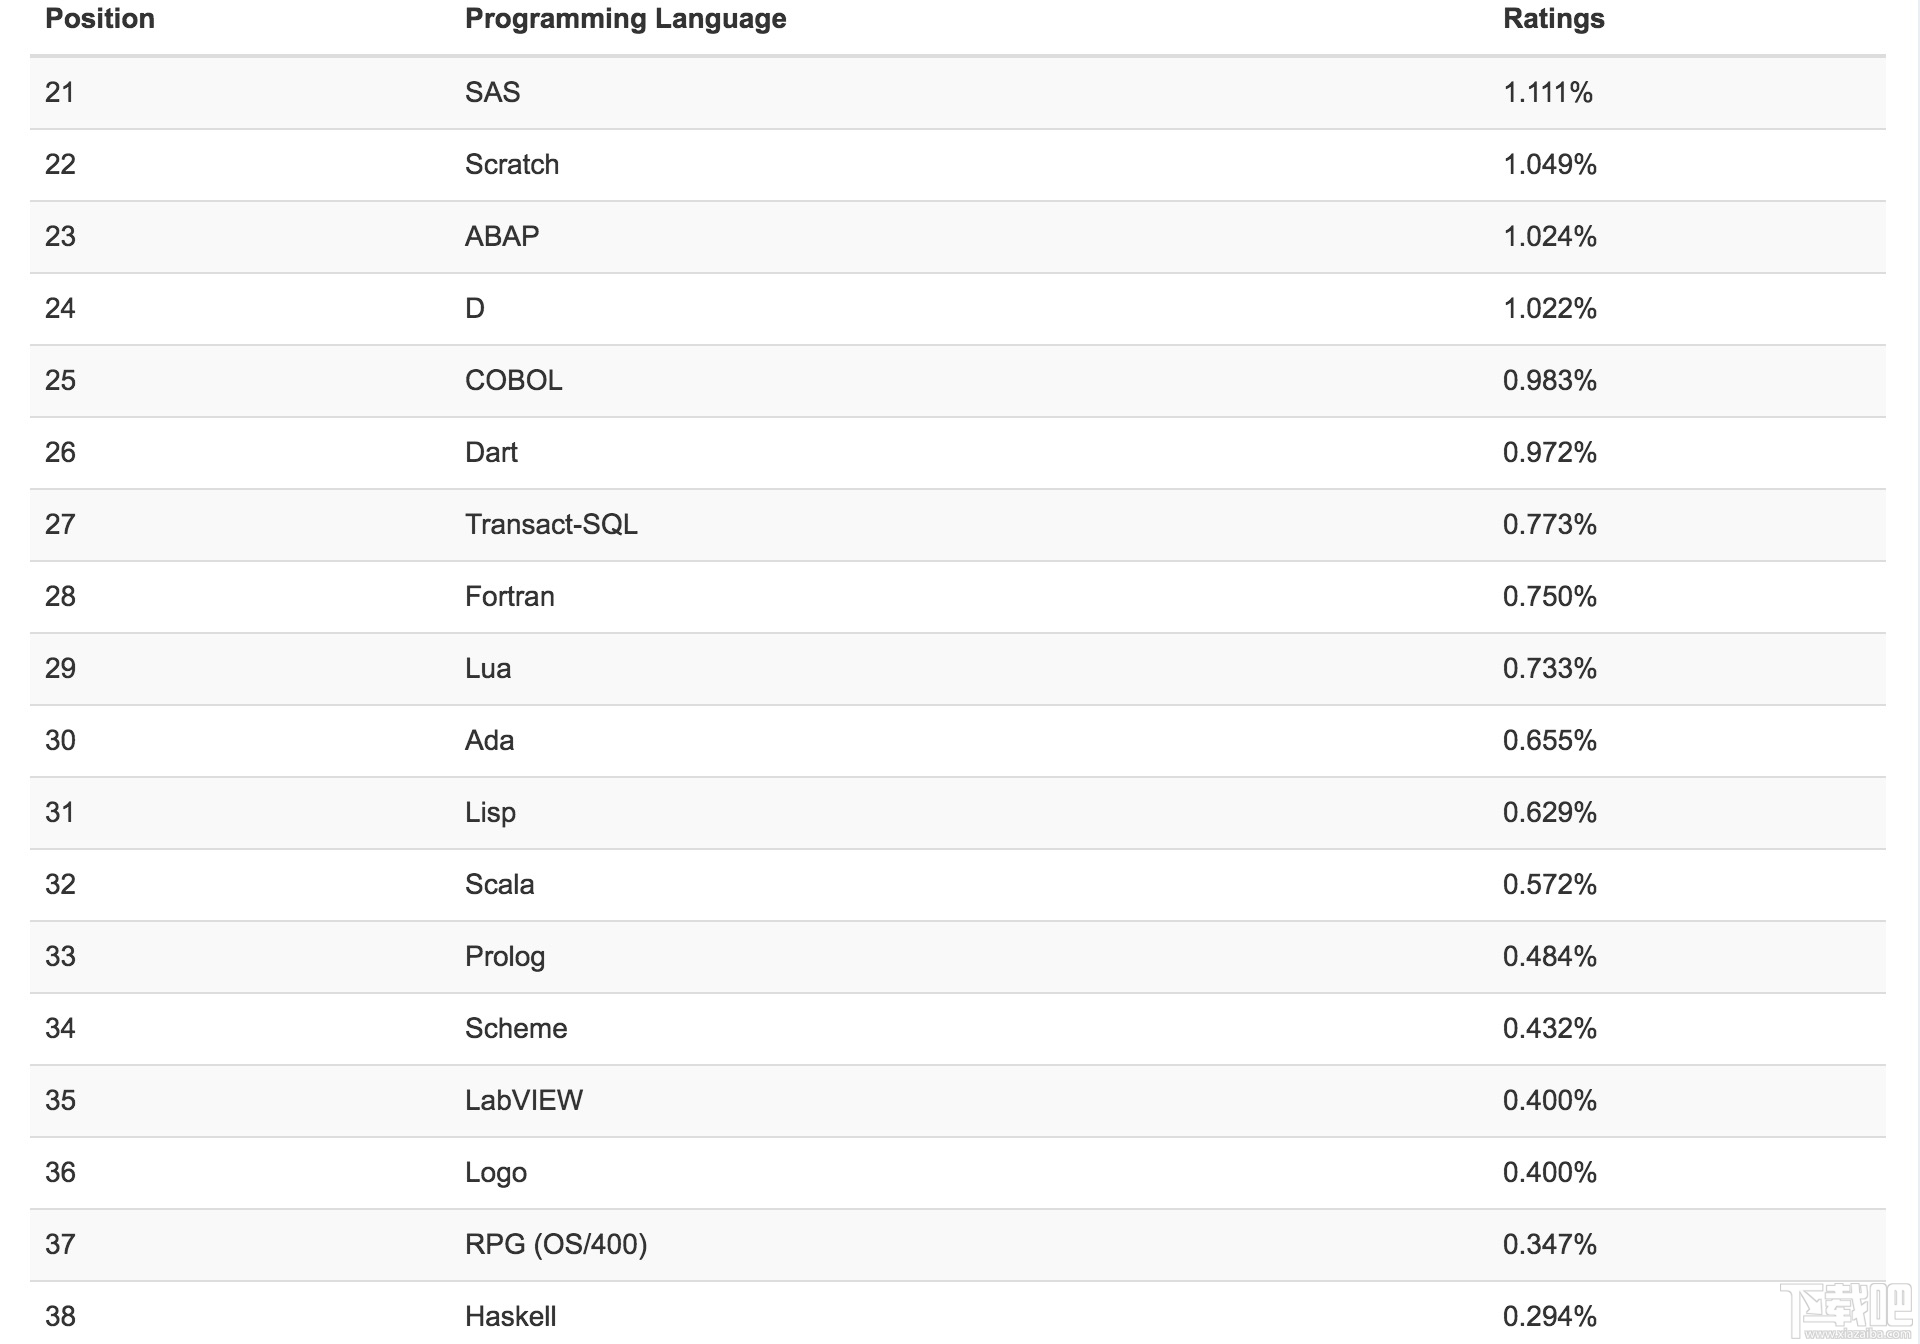Click the Ratings column header
Image resolution: width=1920 pixels, height=1344 pixels.
pos(1553,19)
